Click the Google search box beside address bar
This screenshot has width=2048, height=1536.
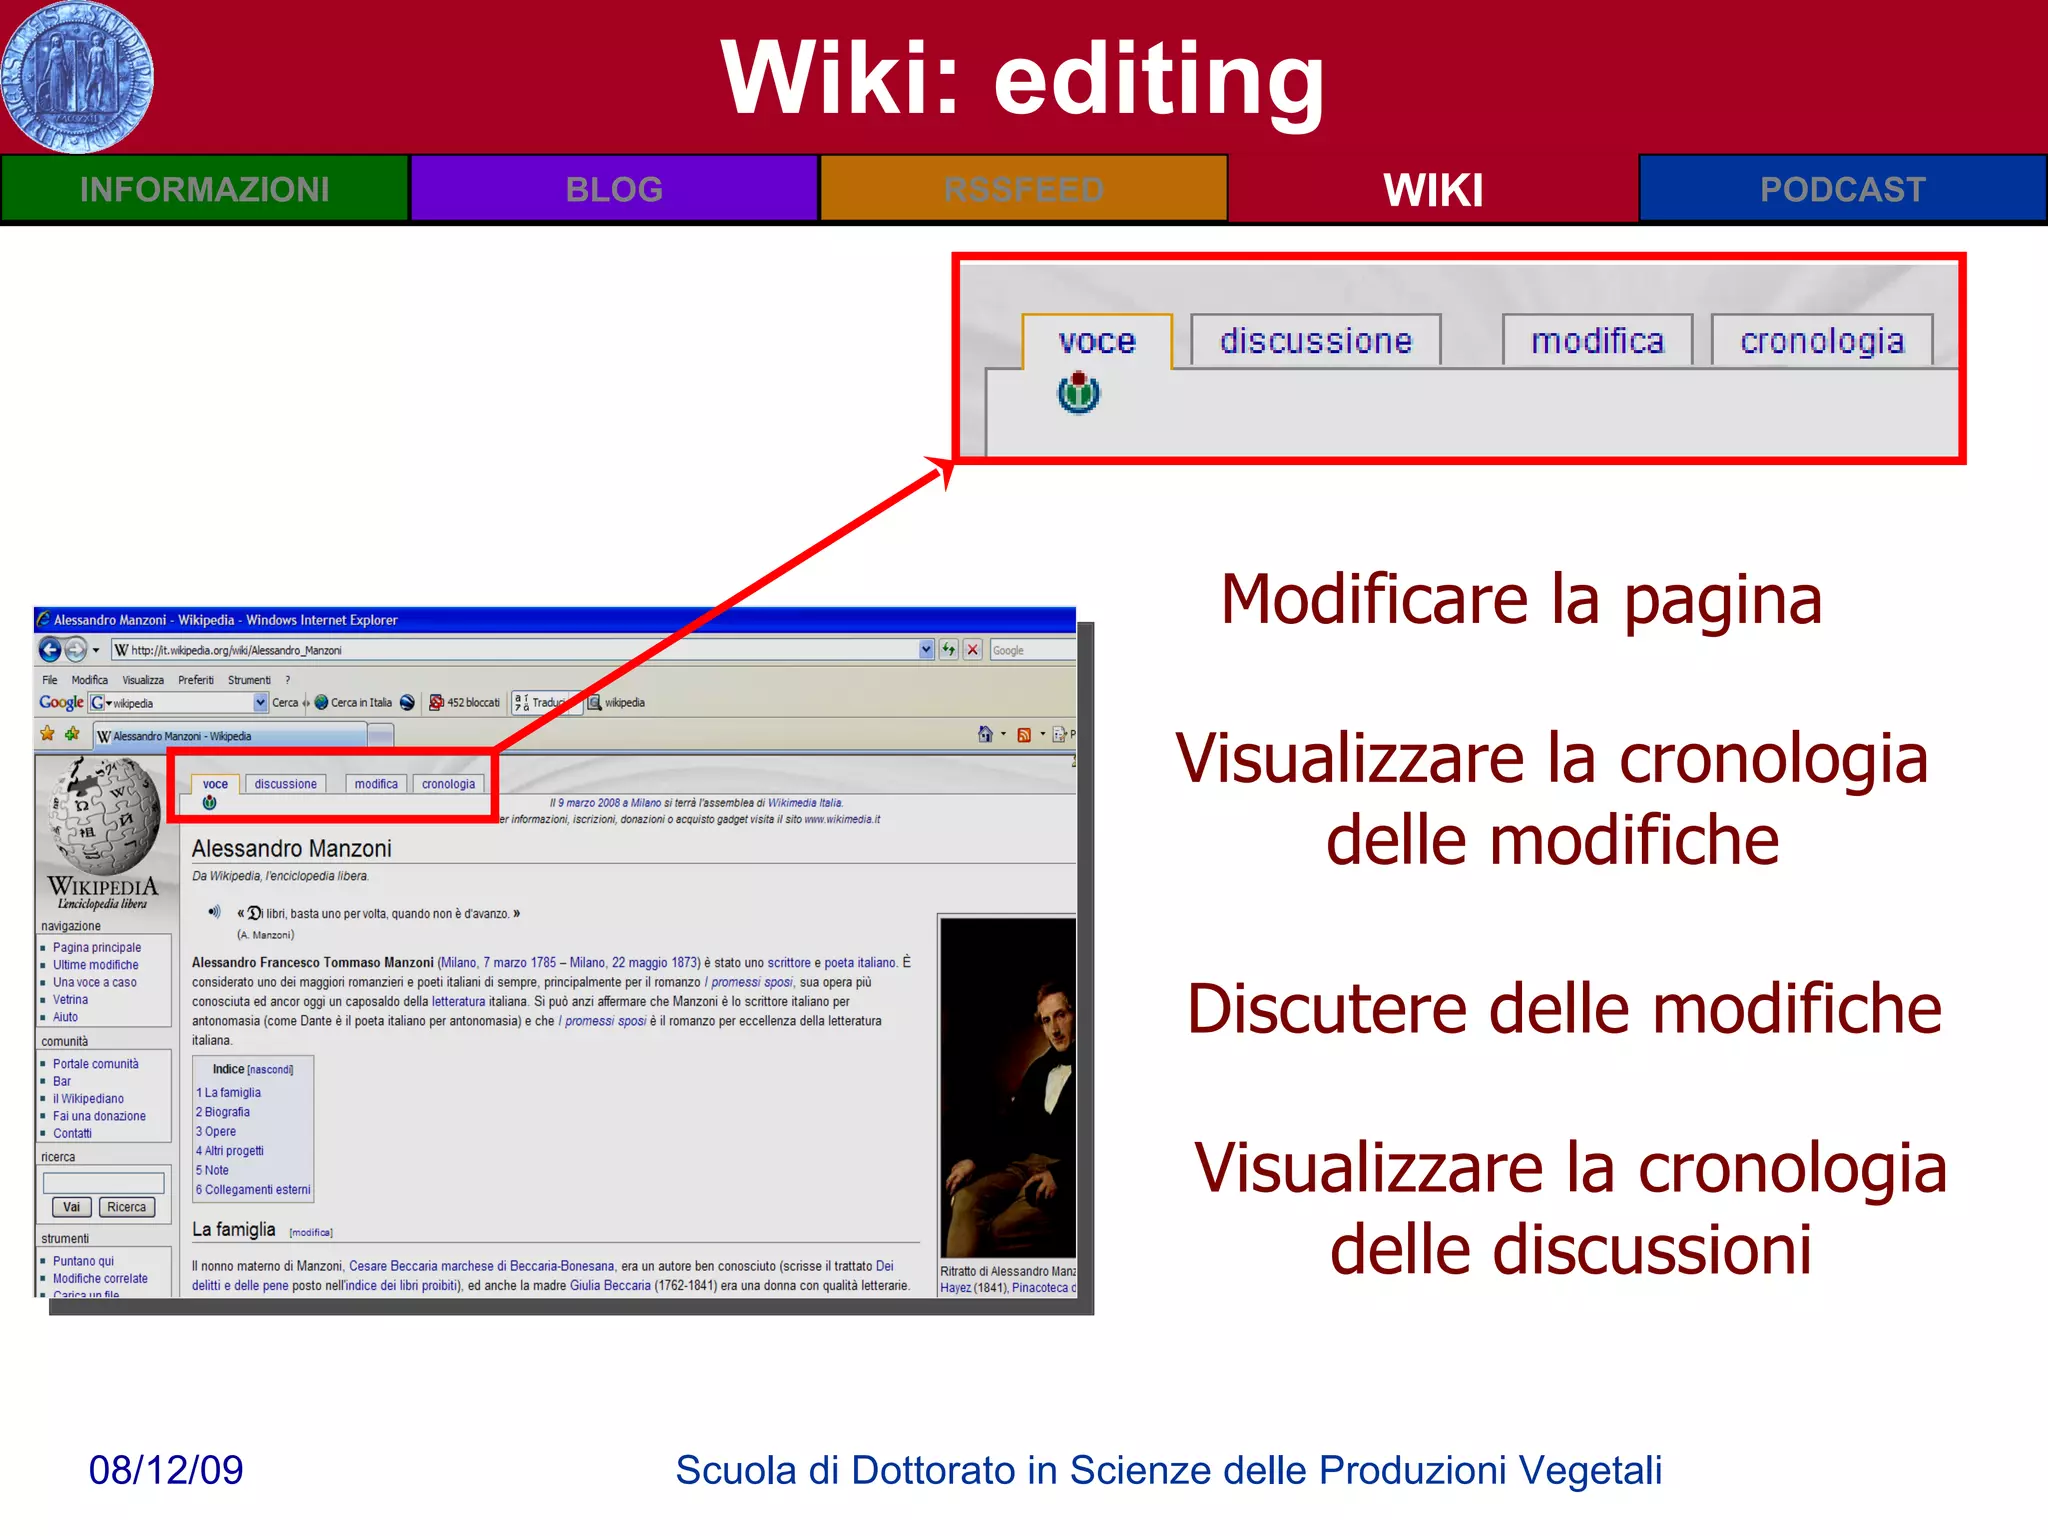click(x=1032, y=650)
